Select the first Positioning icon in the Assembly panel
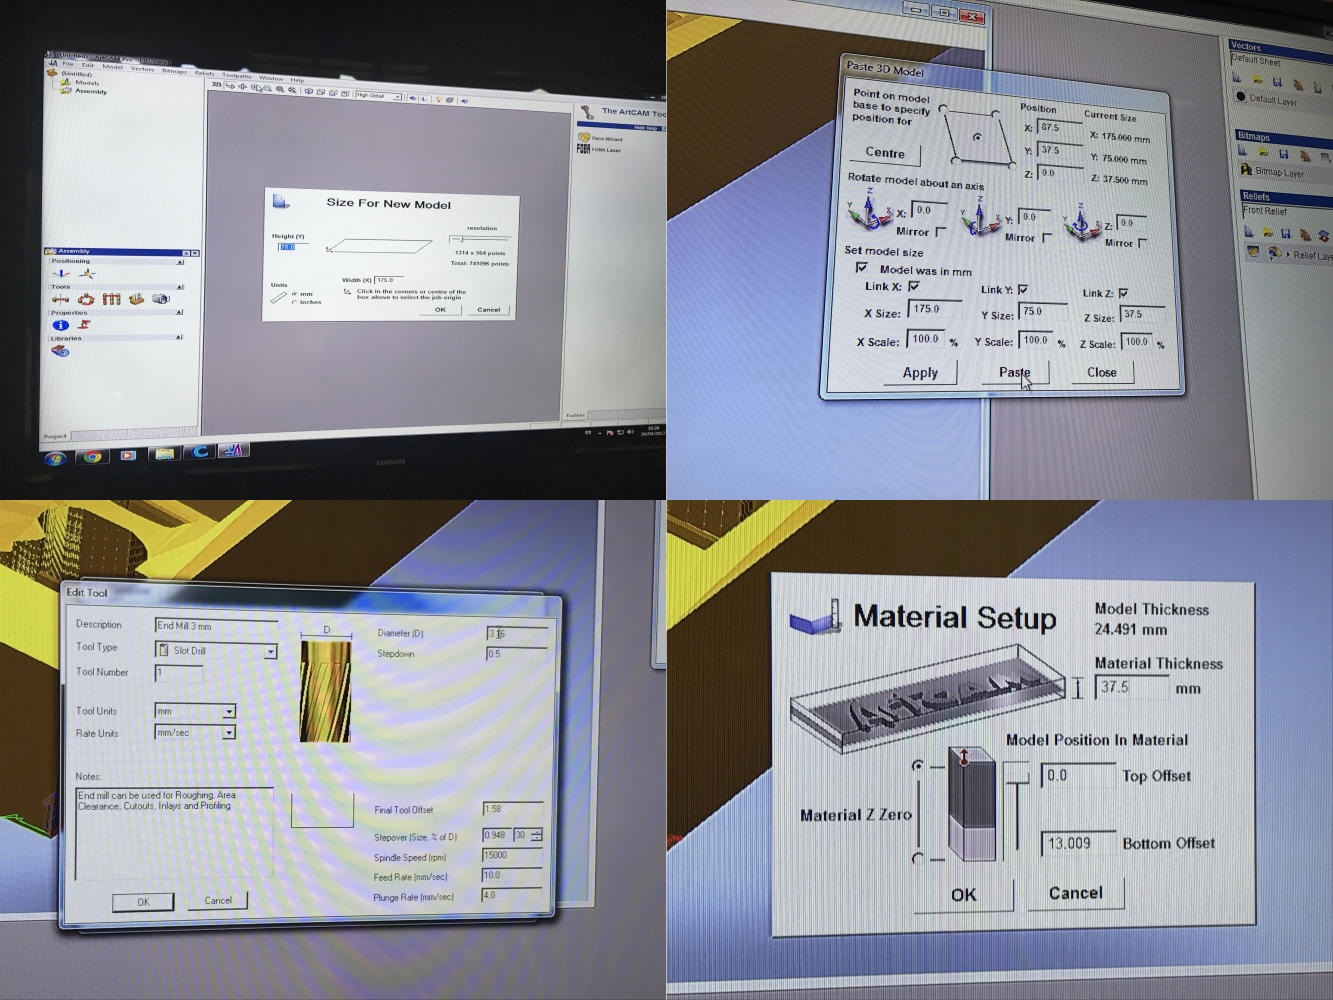 pos(61,273)
